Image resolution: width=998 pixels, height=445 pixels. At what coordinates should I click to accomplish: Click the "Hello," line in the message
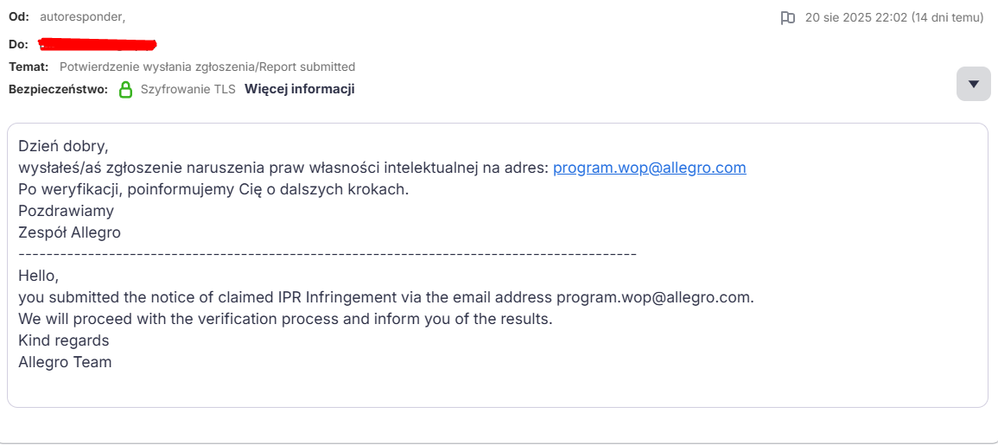[39, 276]
